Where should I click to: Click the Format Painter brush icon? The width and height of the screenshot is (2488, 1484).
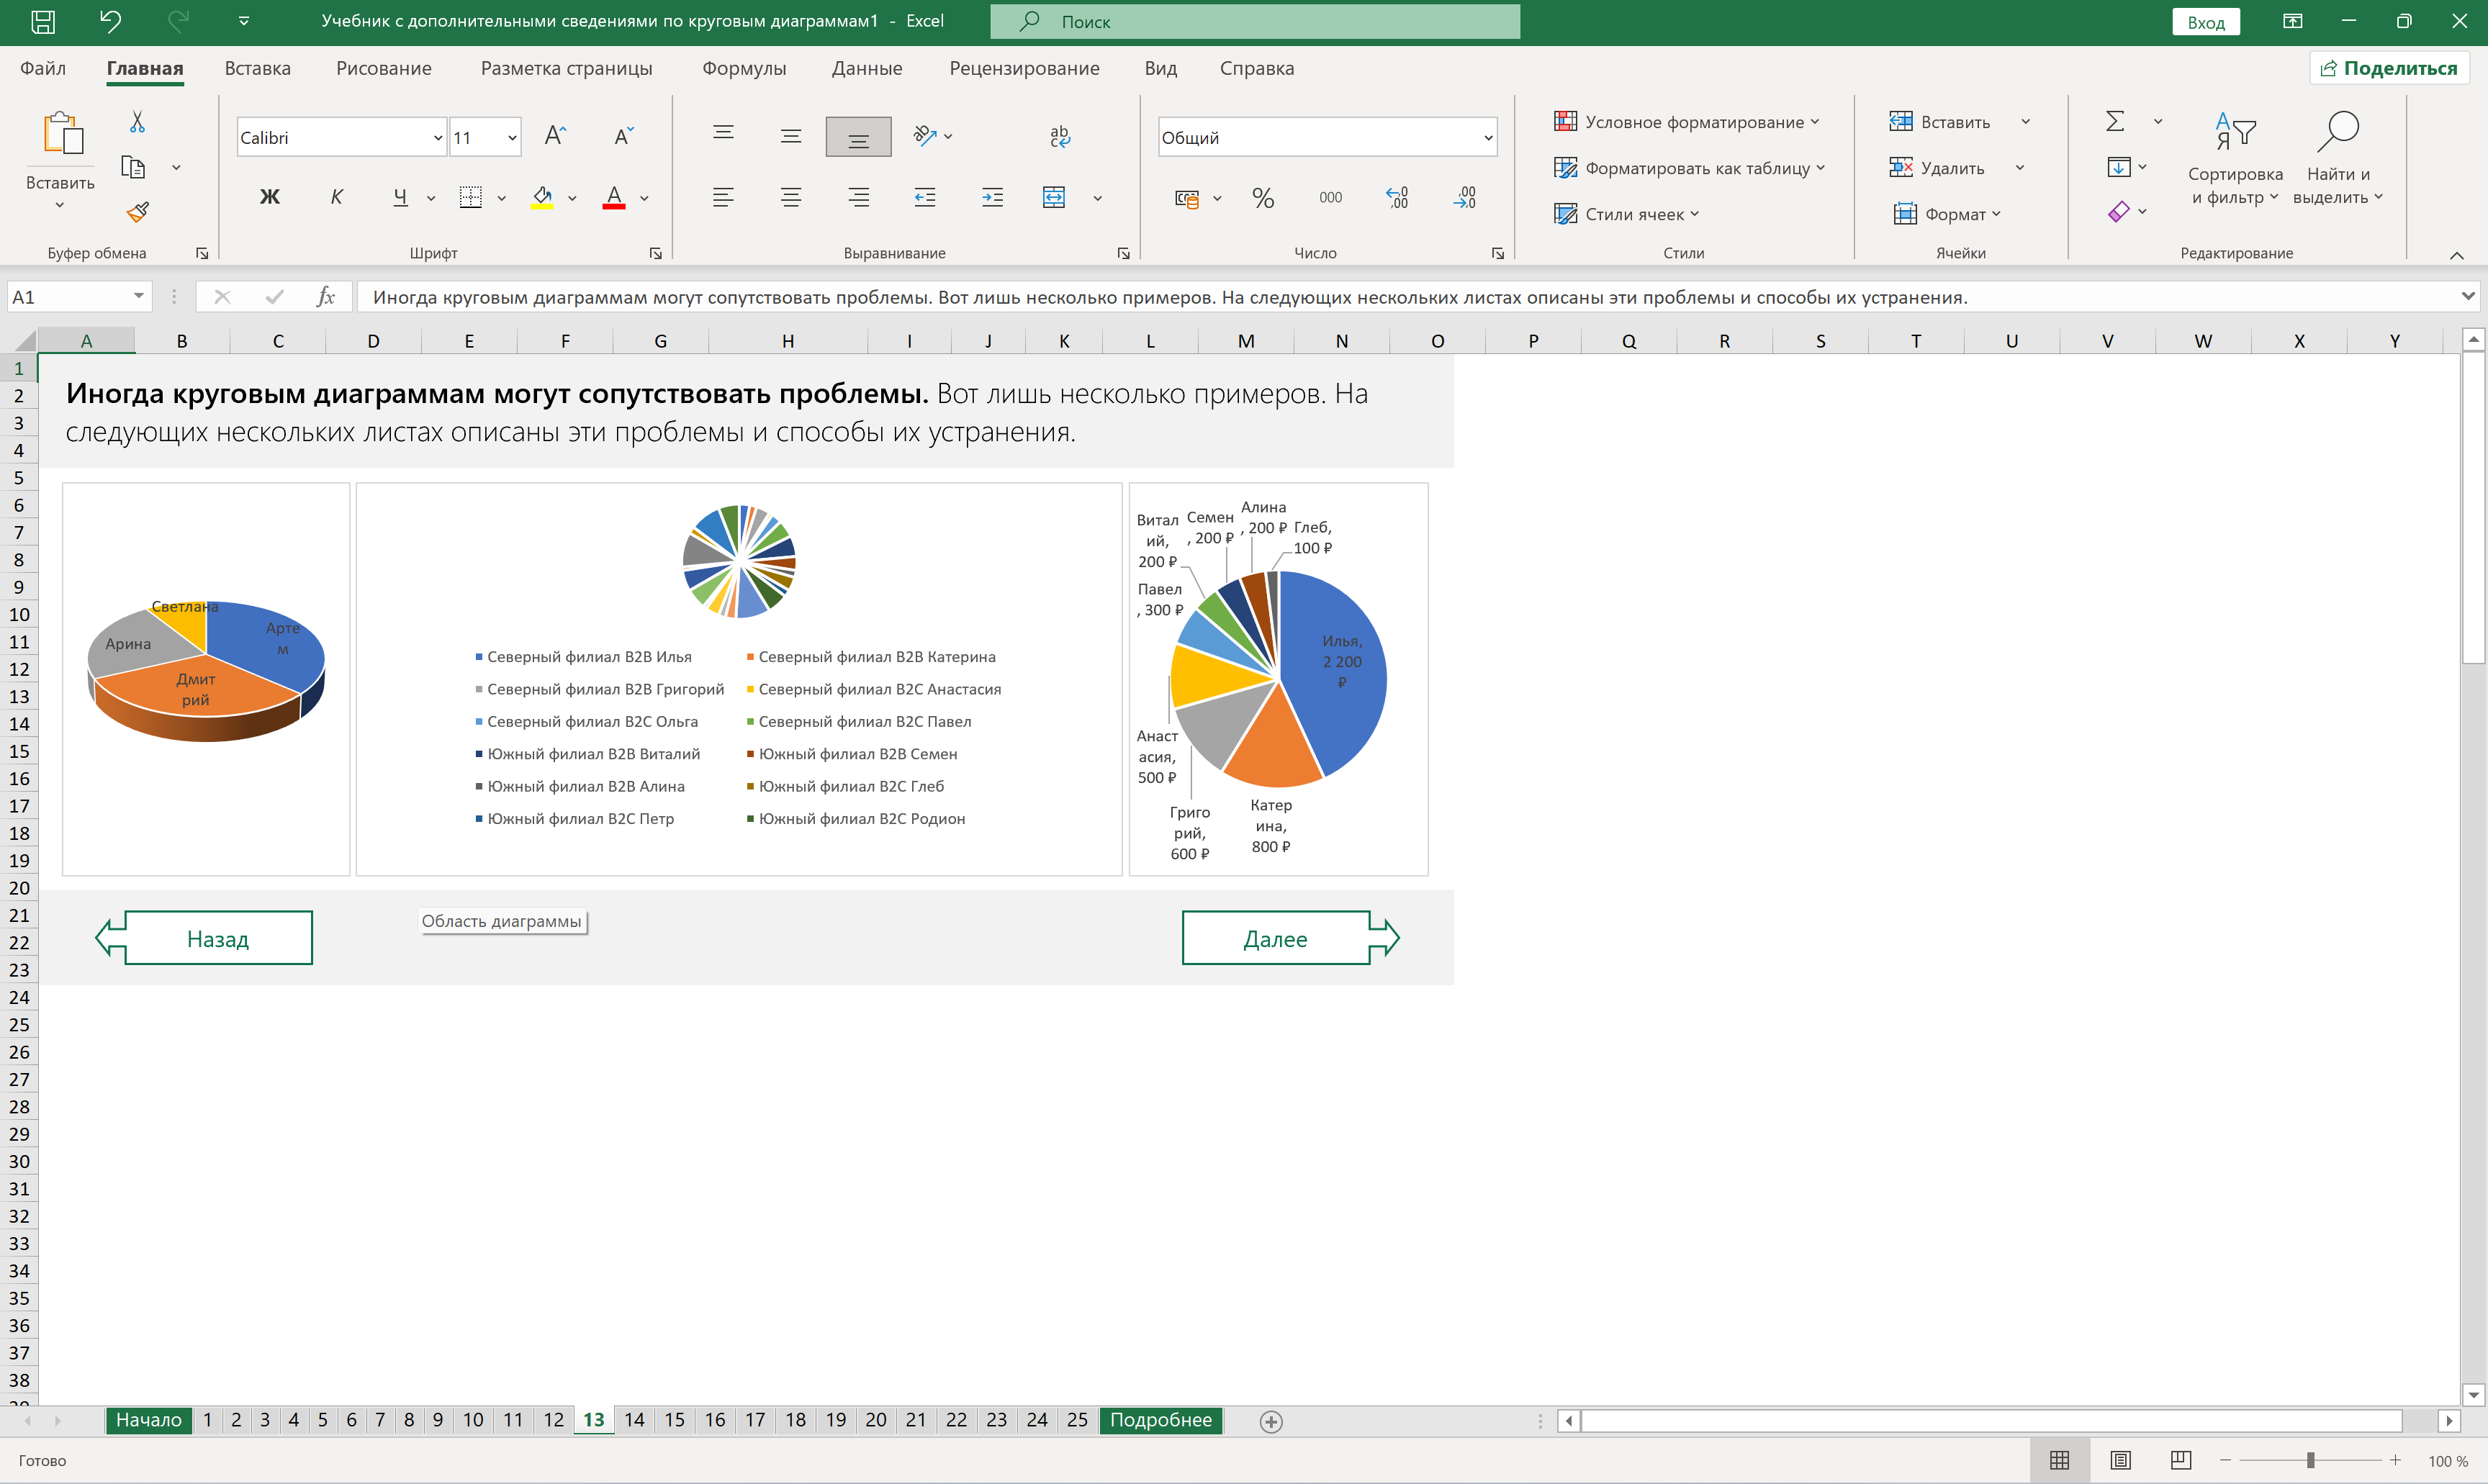click(137, 212)
